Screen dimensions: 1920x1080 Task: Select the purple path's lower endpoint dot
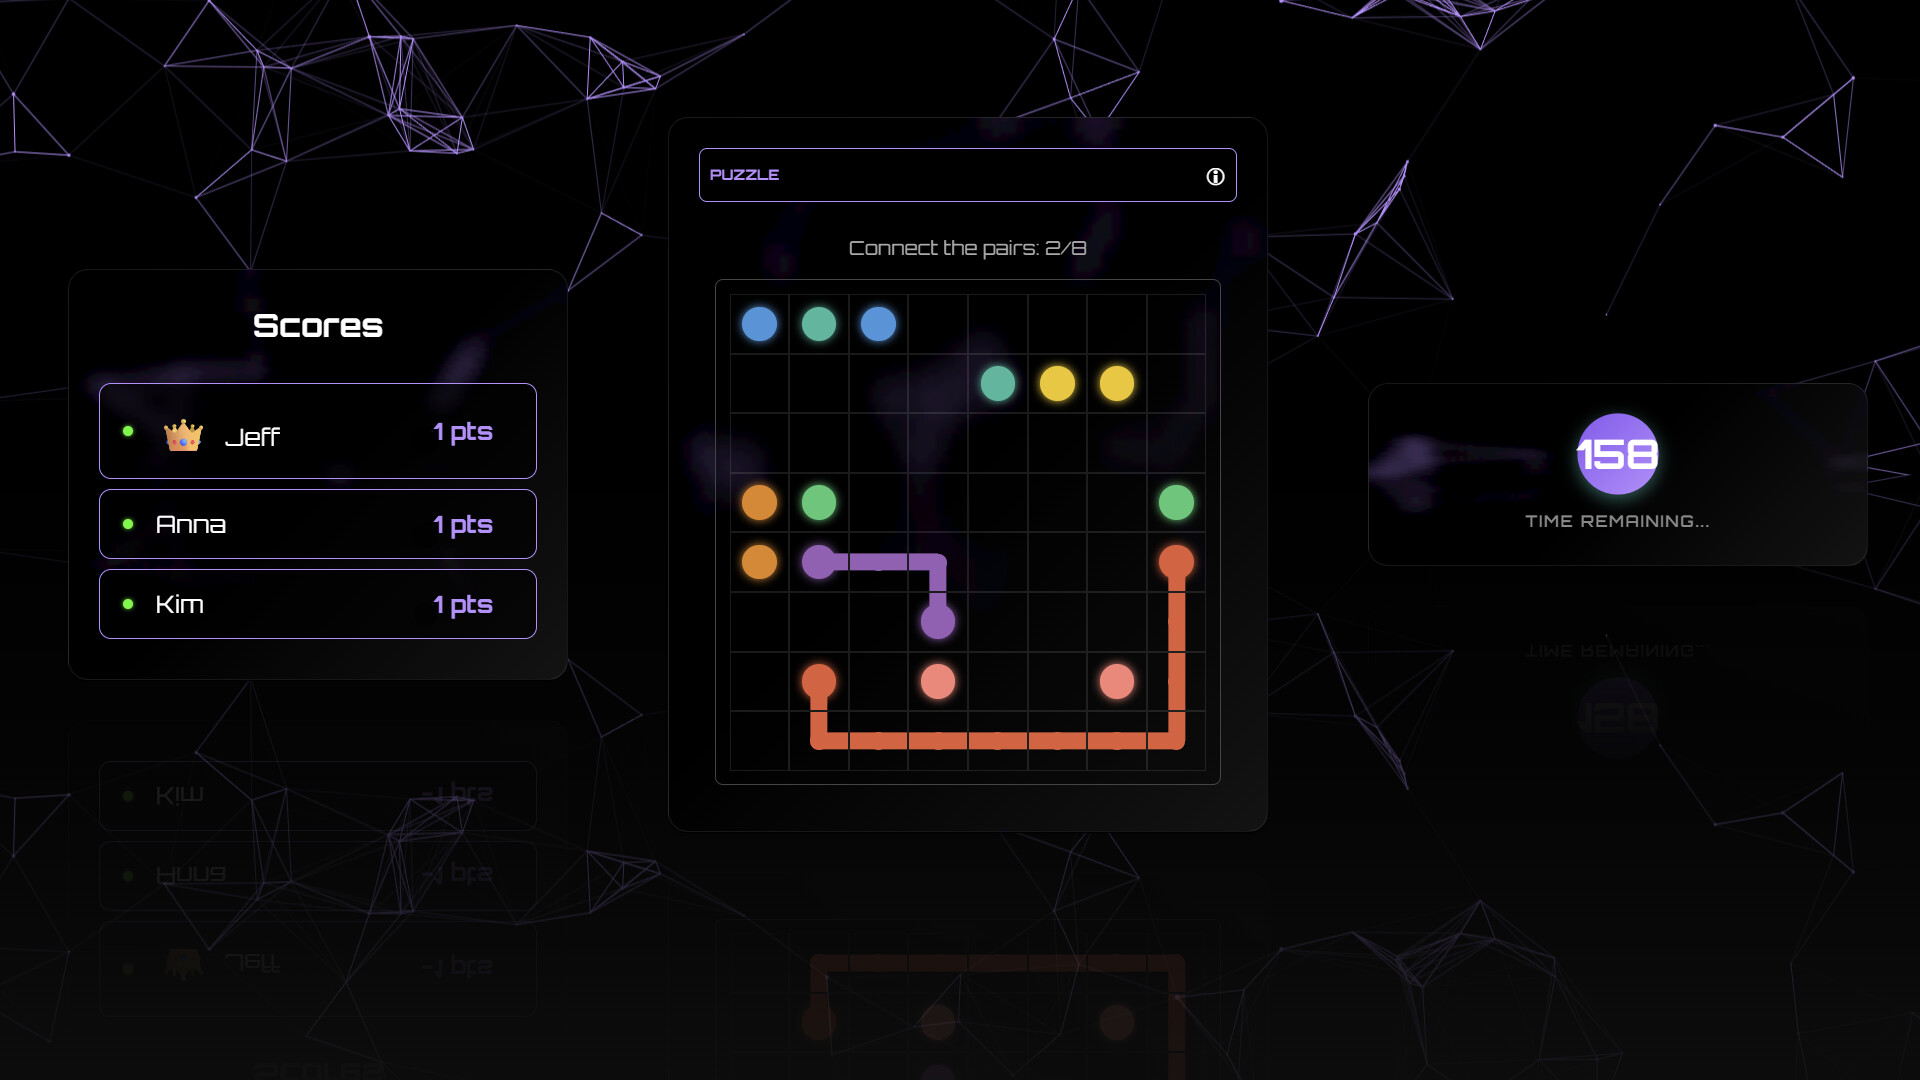938,622
